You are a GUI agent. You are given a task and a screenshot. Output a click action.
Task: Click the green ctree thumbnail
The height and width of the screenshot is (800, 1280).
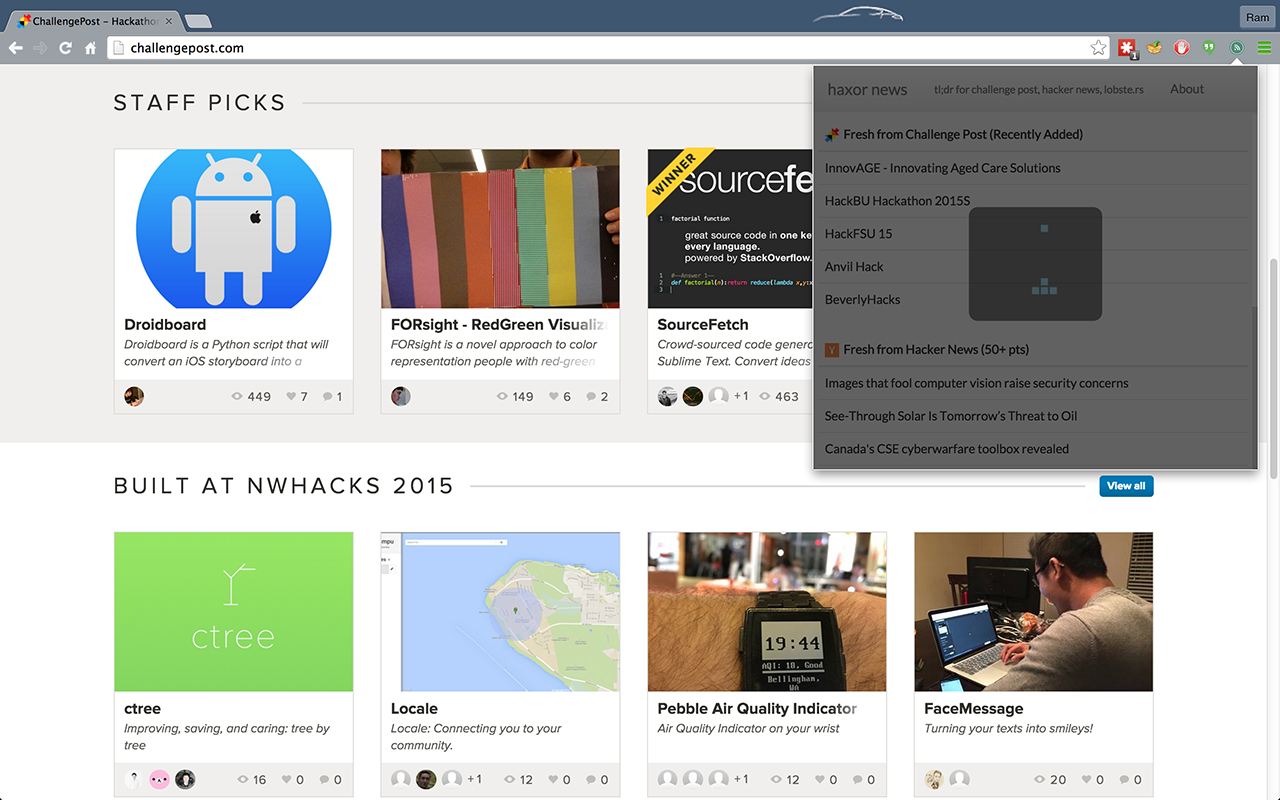(234, 612)
